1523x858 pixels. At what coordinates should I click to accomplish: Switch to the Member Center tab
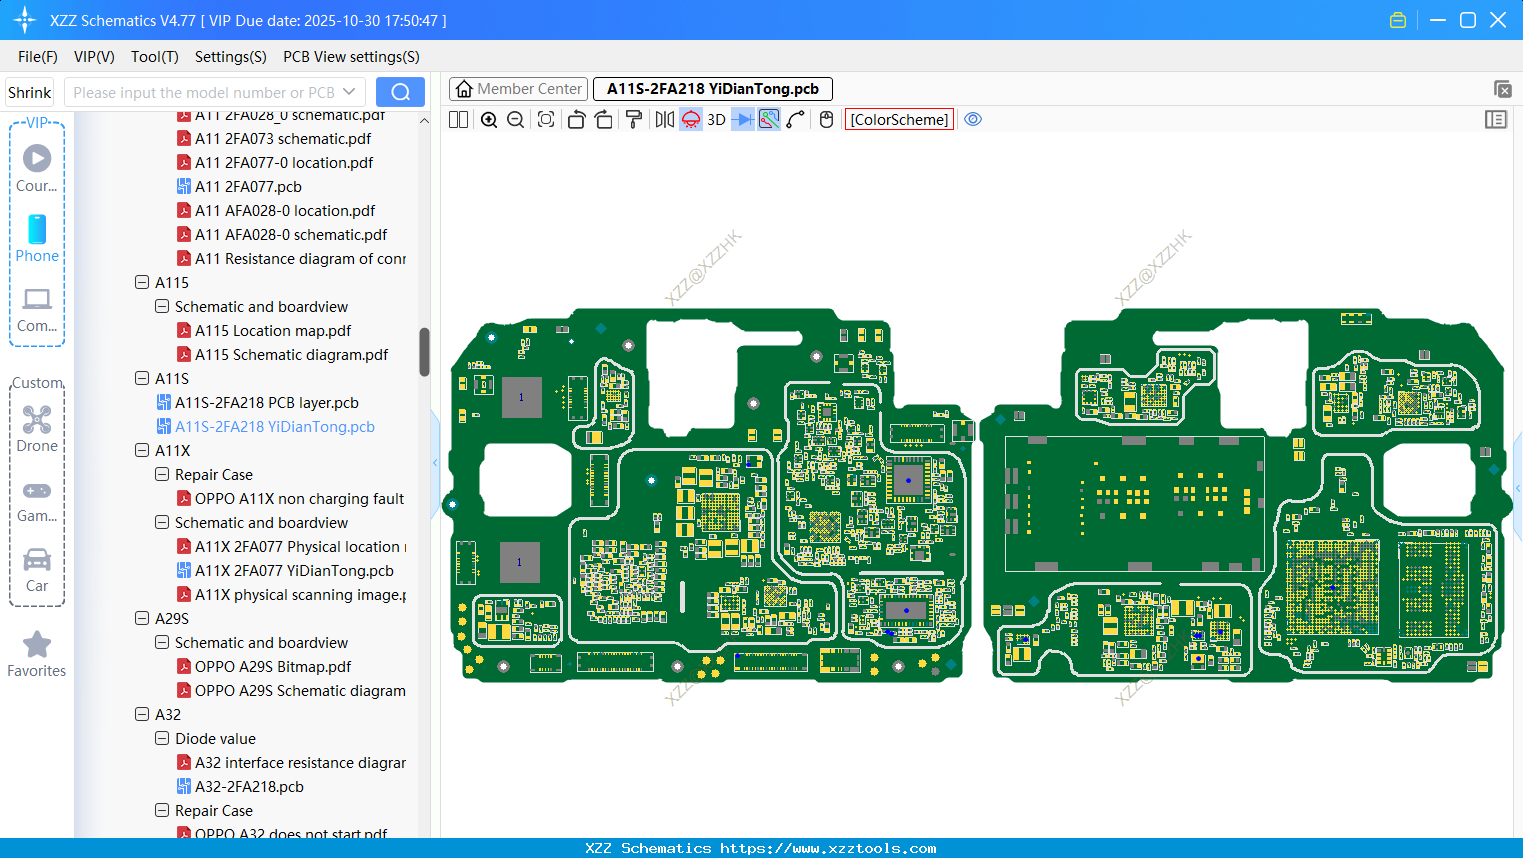click(519, 89)
